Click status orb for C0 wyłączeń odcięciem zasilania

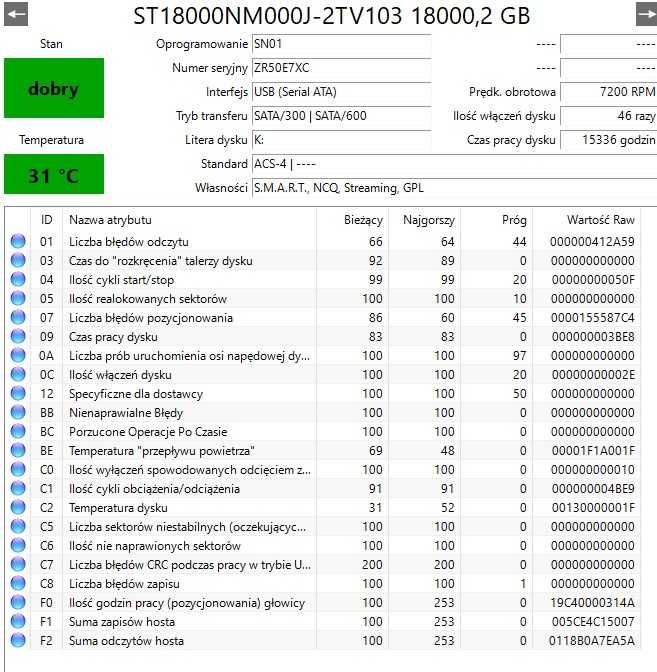click(18, 469)
